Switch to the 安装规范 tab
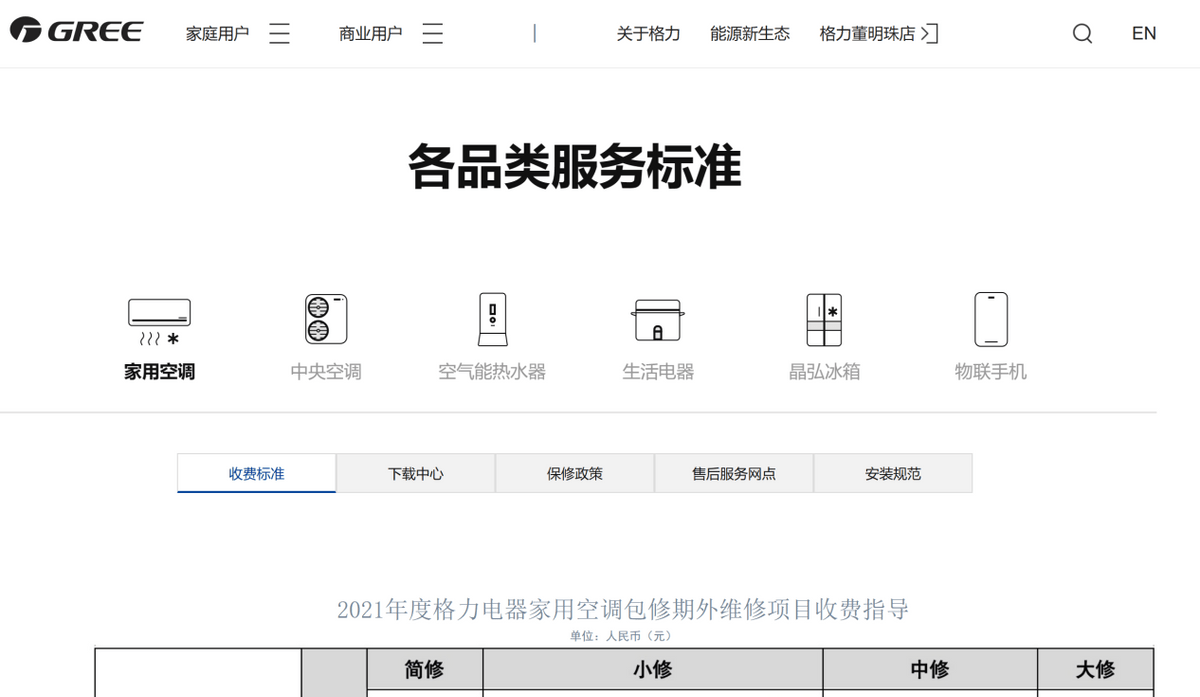This screenshot has height=697, width=1200. [892, 473]
